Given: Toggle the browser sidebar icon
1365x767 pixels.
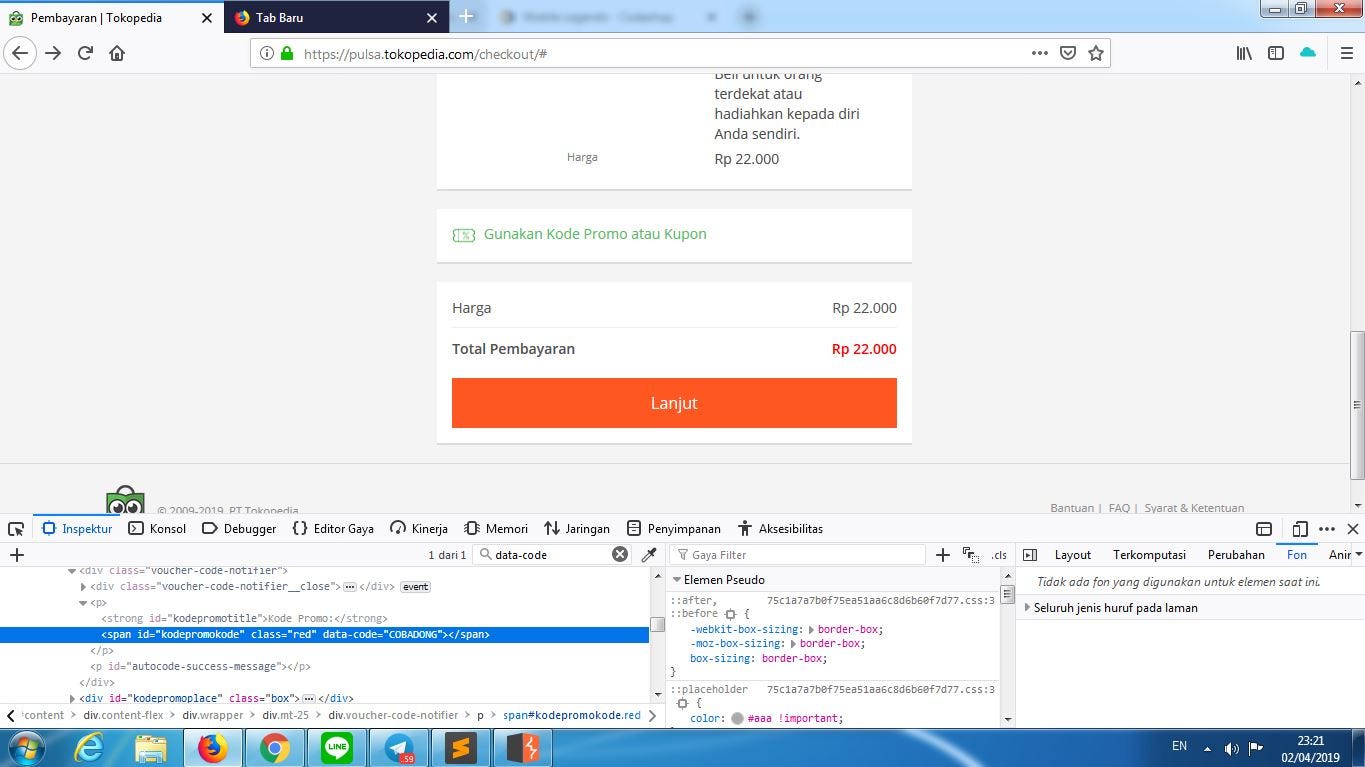Looking at the screenshot, I should [1276, 53].
